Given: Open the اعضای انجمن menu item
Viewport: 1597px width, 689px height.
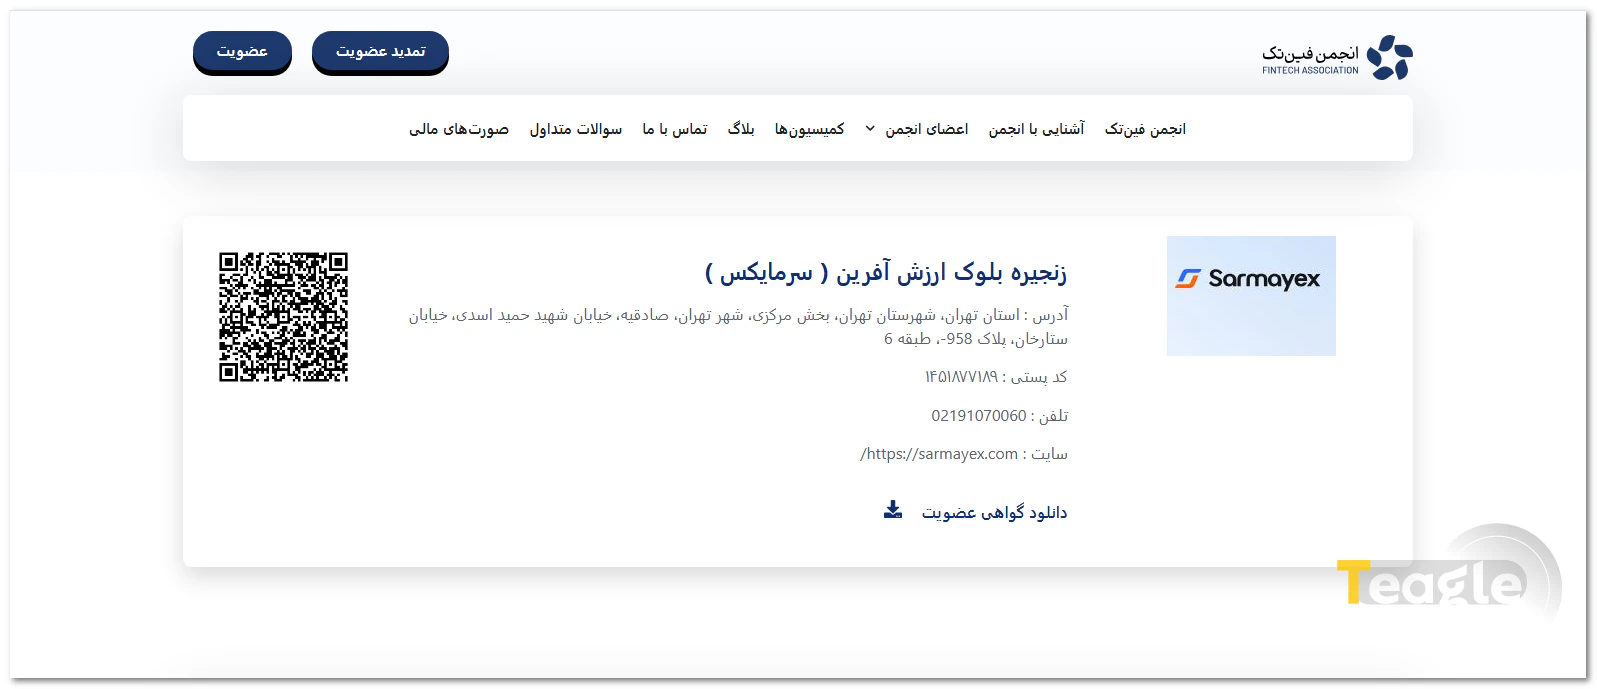Looking at the screenshot, I should 926,129.
